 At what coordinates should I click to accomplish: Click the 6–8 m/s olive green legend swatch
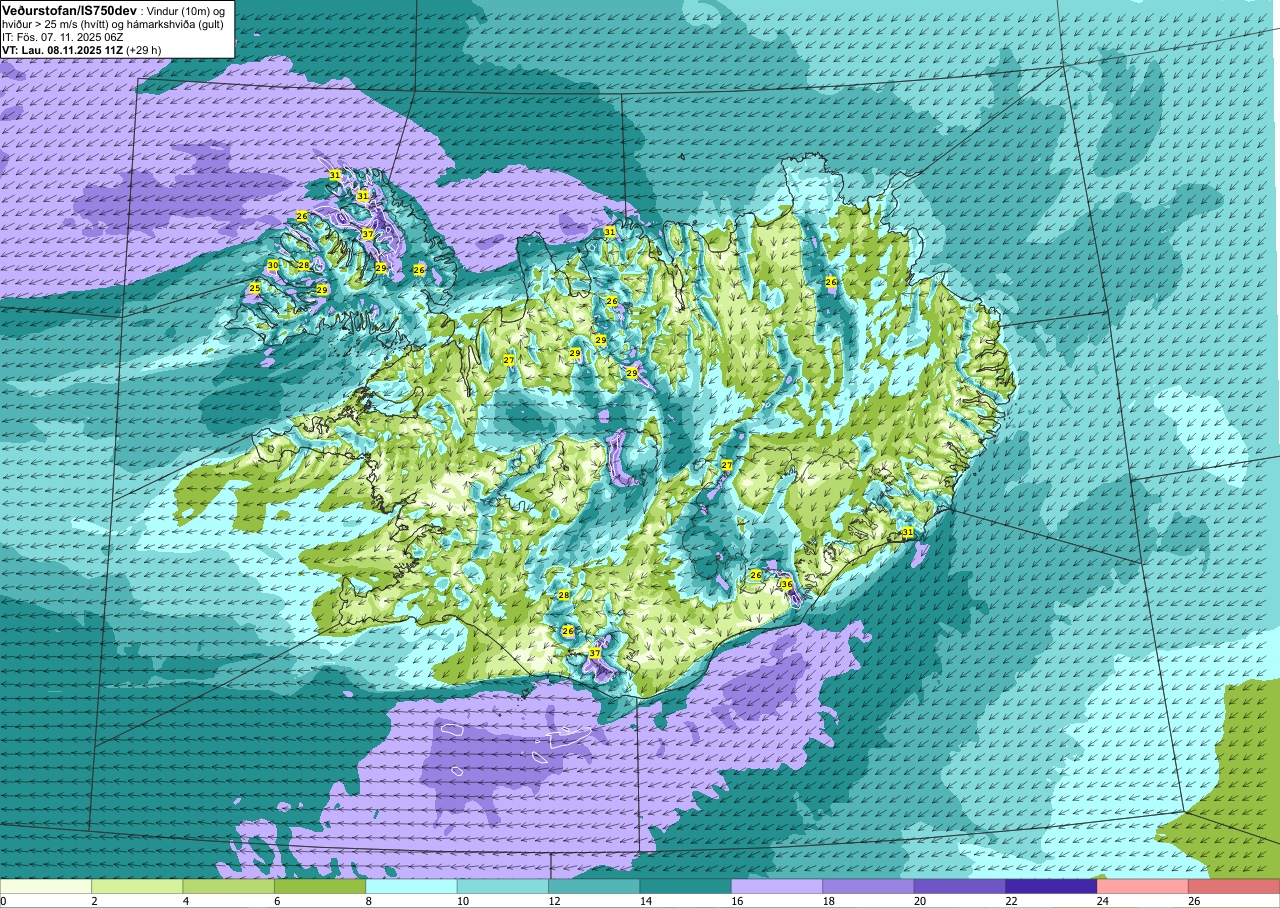coord(320,886)
